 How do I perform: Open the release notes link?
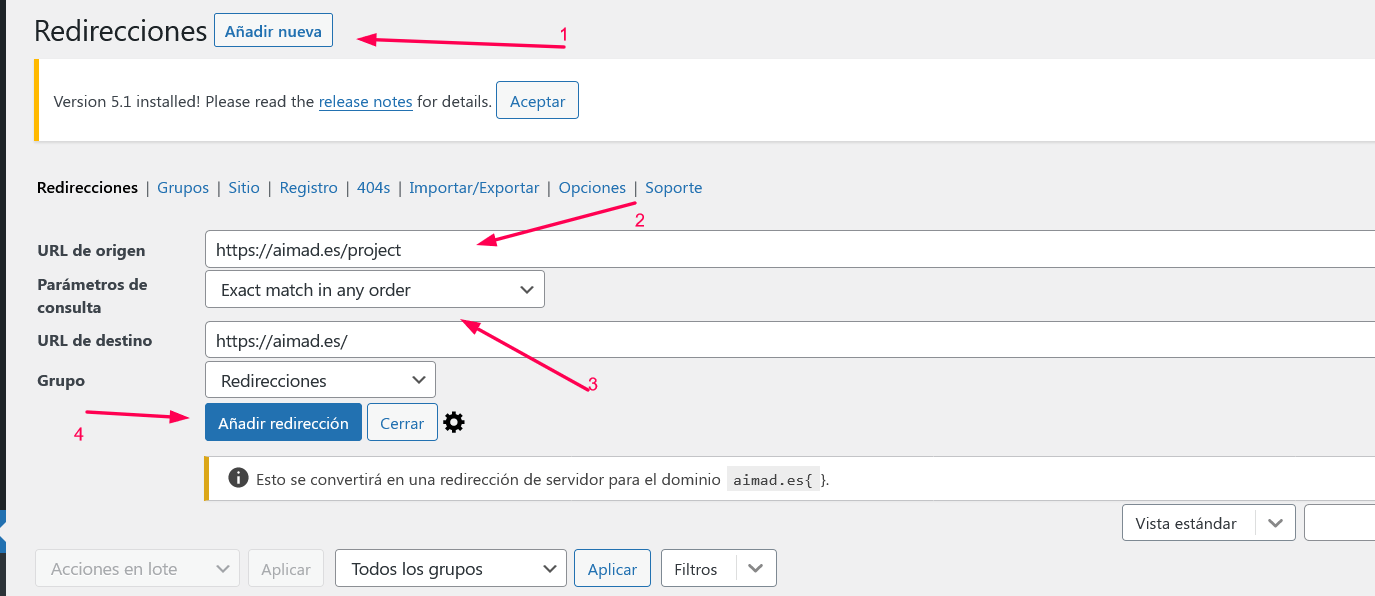[x=366, y=101]
